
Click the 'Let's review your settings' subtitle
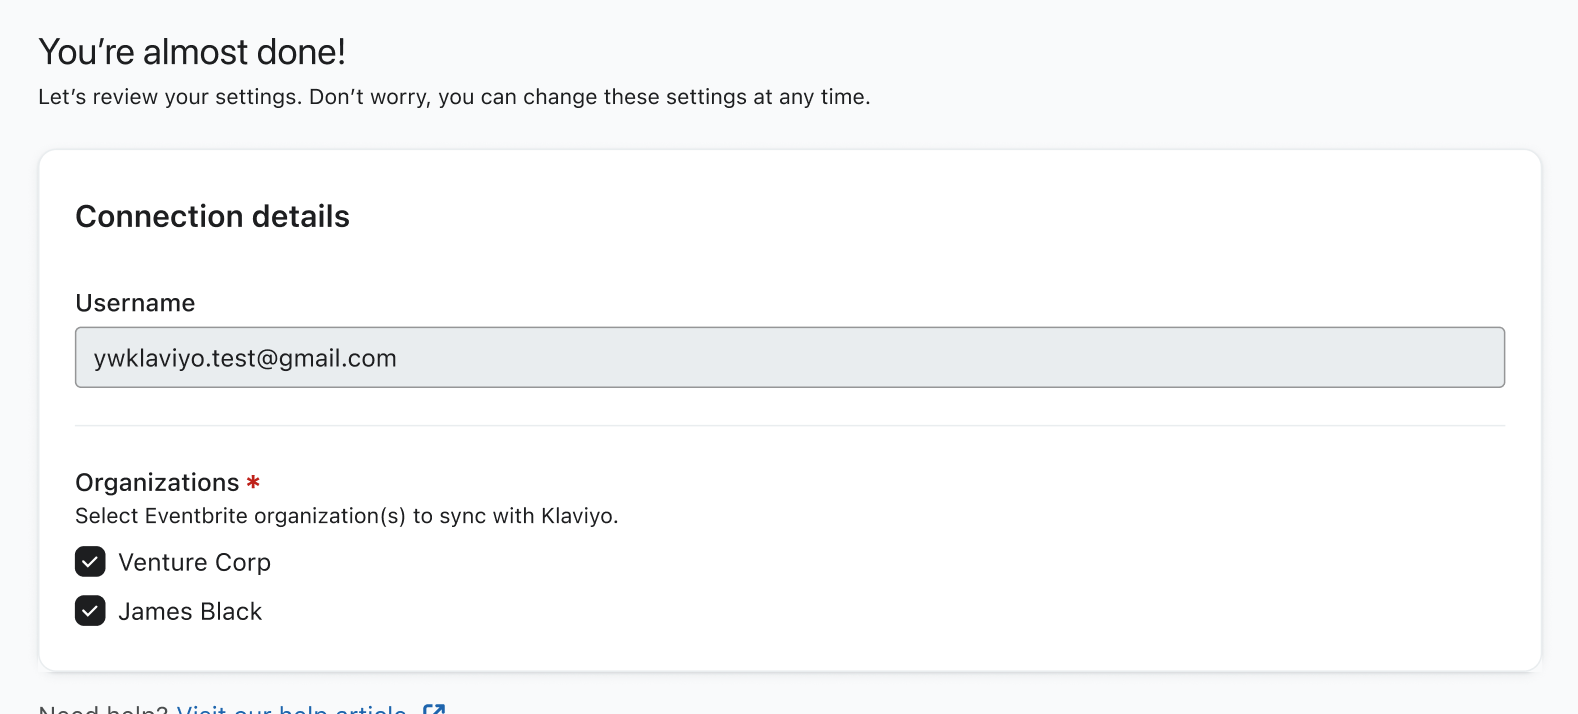point(170,97)
